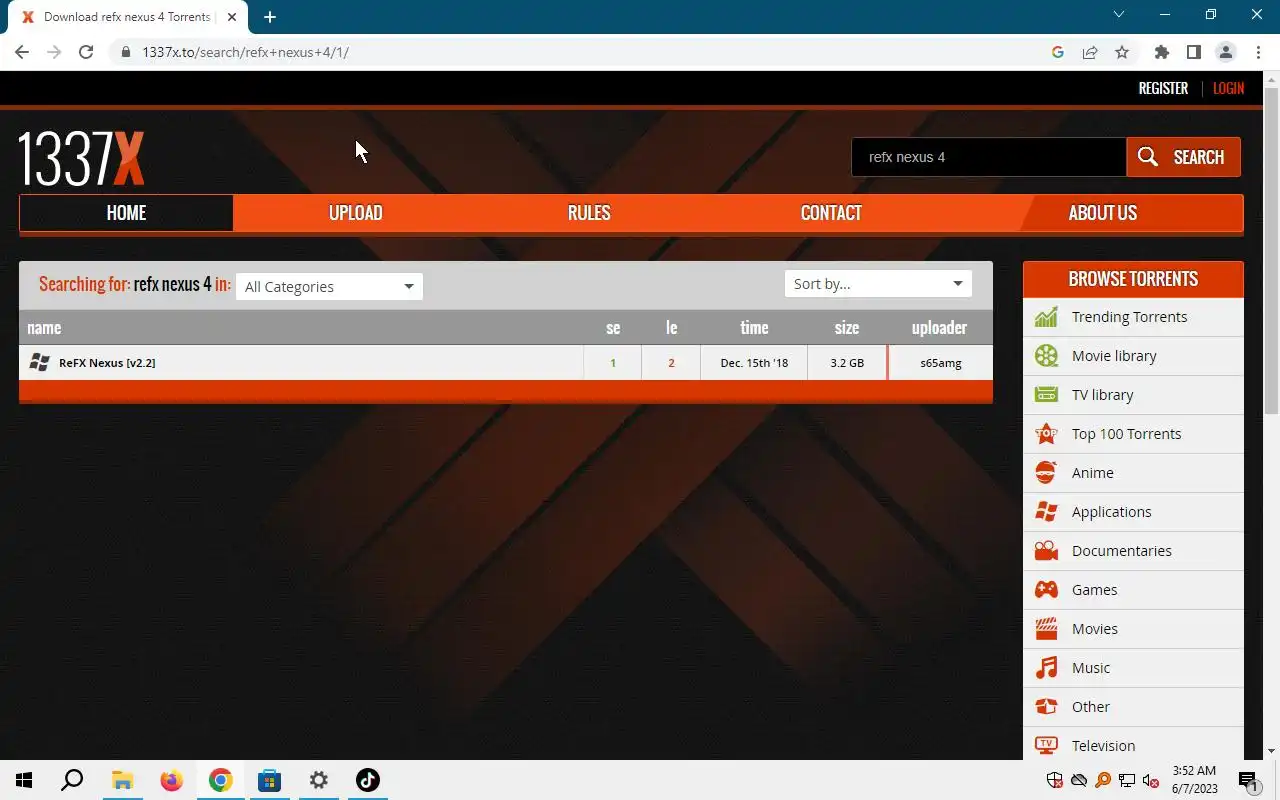The height and width of the screenshot is (800, 1280).
Task: Click the leechers value 2
Action: [x=671, y=363]
